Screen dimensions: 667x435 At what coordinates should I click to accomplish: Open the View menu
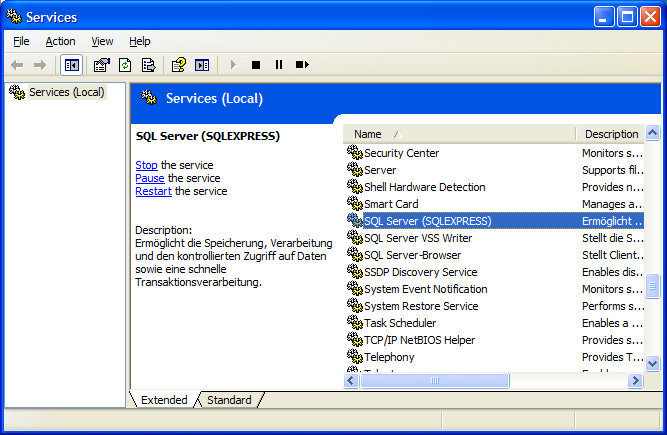(x=102, y=41)
